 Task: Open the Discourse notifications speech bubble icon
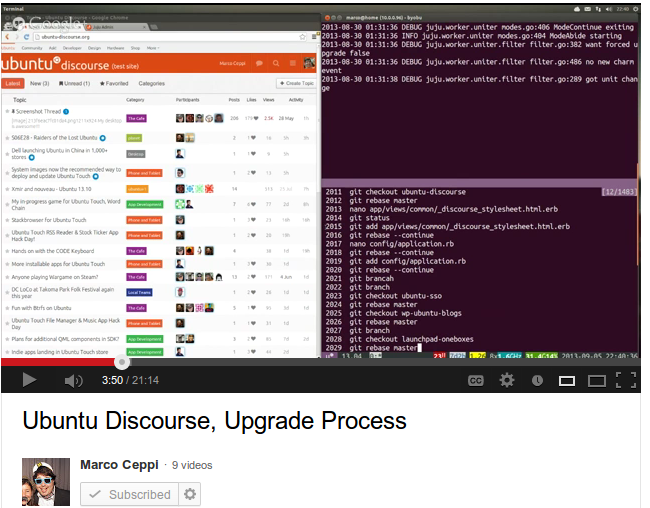[260, 63]
